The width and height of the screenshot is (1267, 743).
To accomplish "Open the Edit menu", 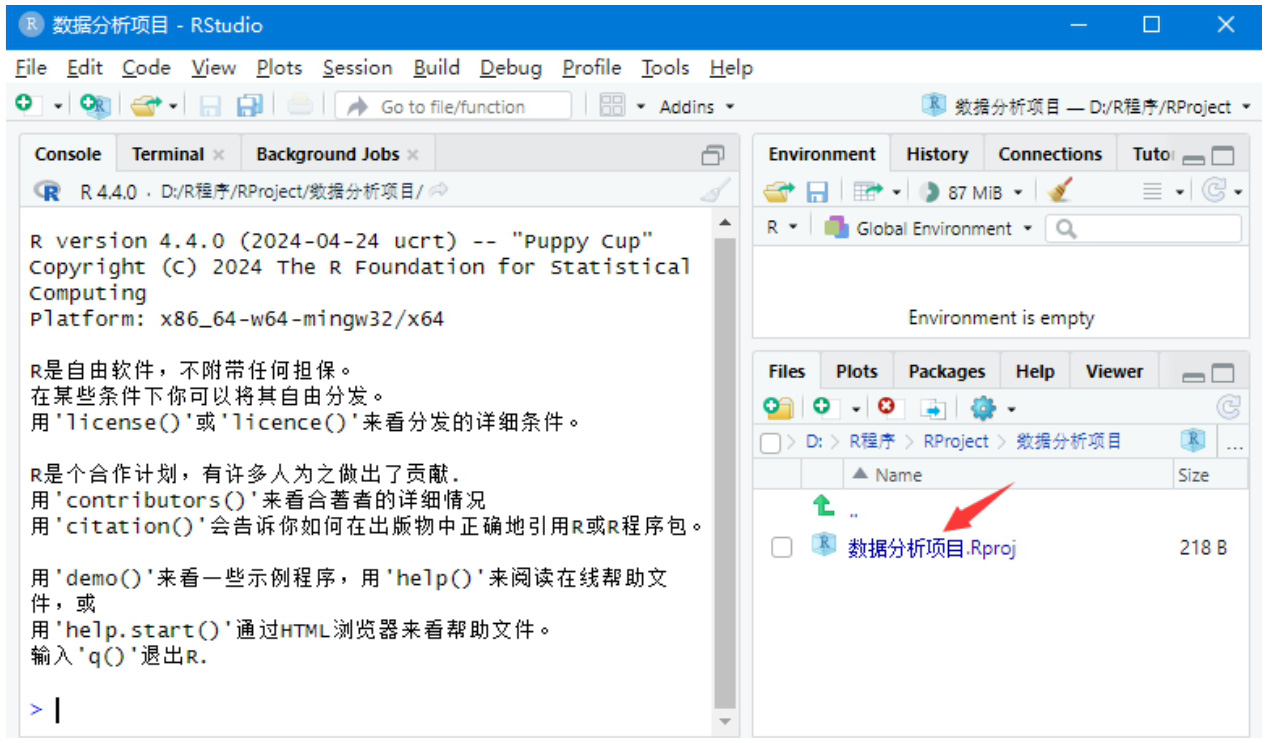I will coord(85,68).
